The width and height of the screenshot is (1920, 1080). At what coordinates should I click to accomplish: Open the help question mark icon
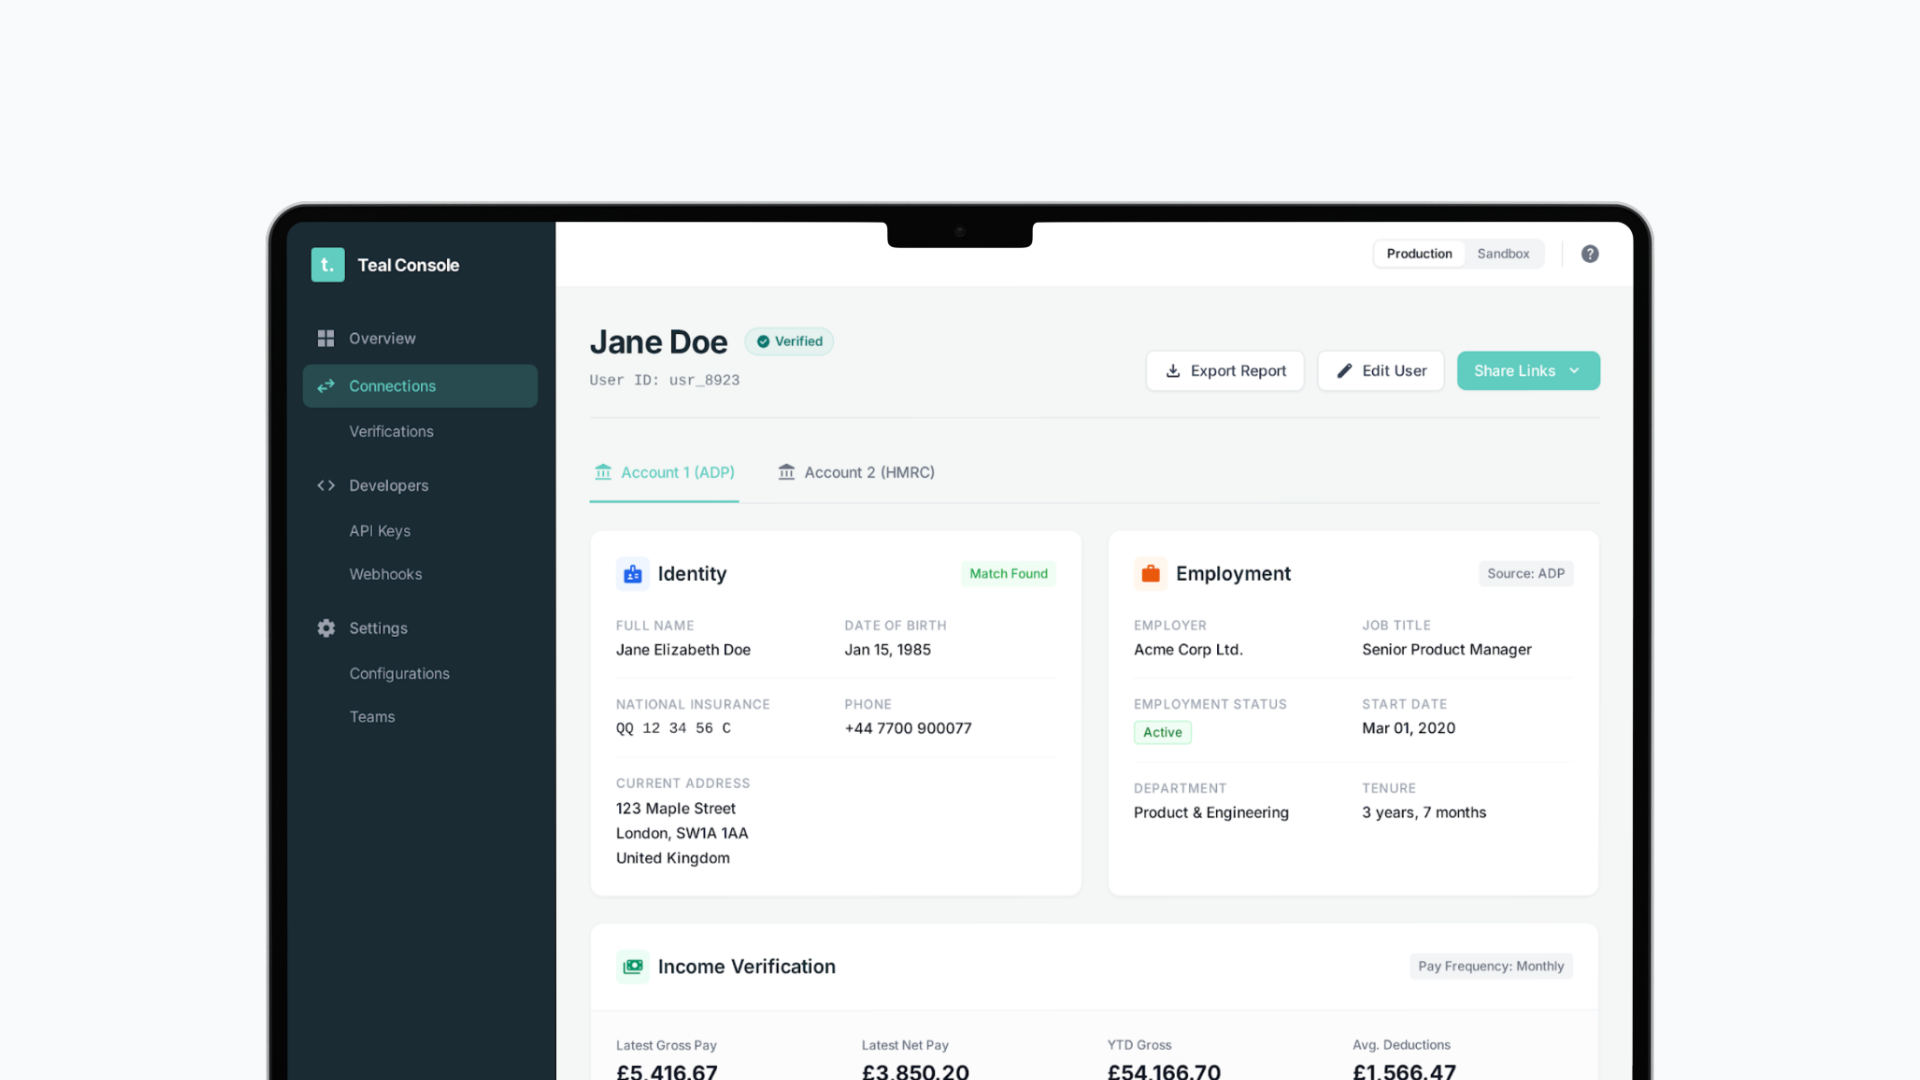click(1590, 254)
